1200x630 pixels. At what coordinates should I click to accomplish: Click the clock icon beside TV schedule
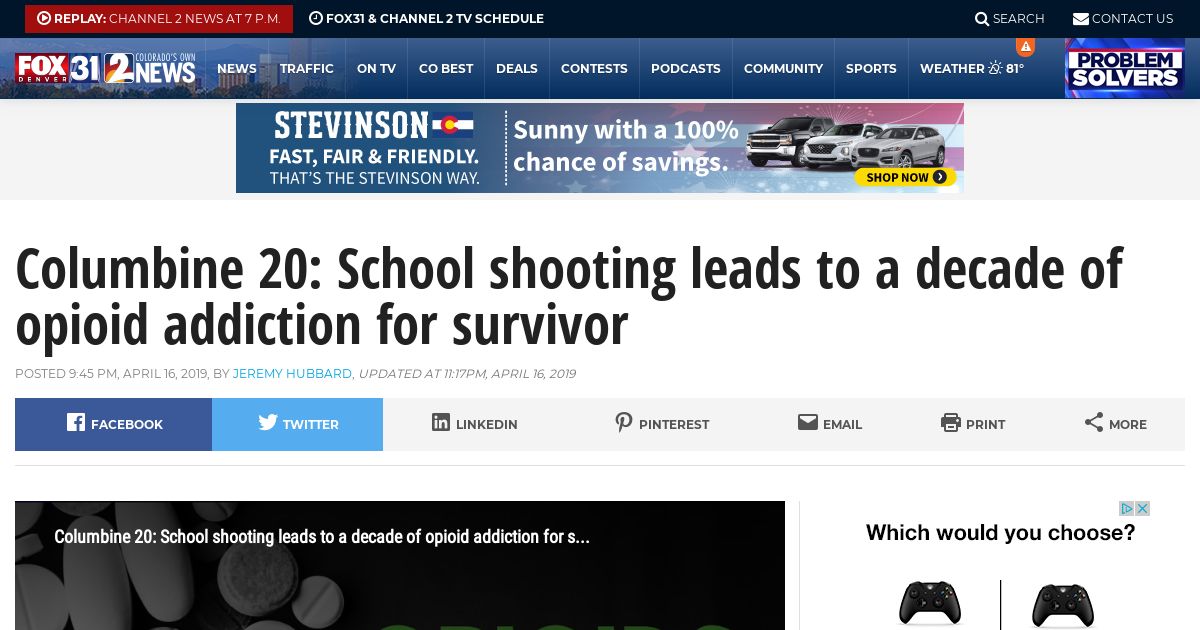tap(315, 18)
